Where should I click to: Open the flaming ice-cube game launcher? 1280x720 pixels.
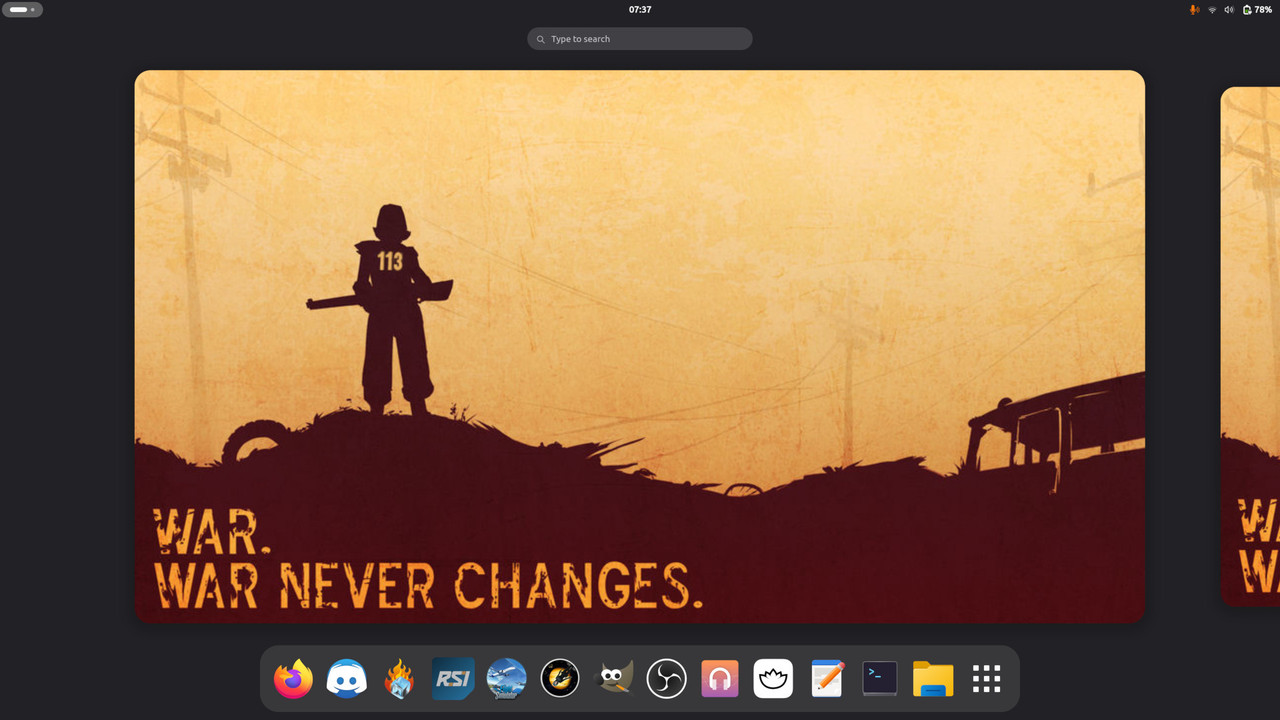pyautogui.click(x=399, y=678)
